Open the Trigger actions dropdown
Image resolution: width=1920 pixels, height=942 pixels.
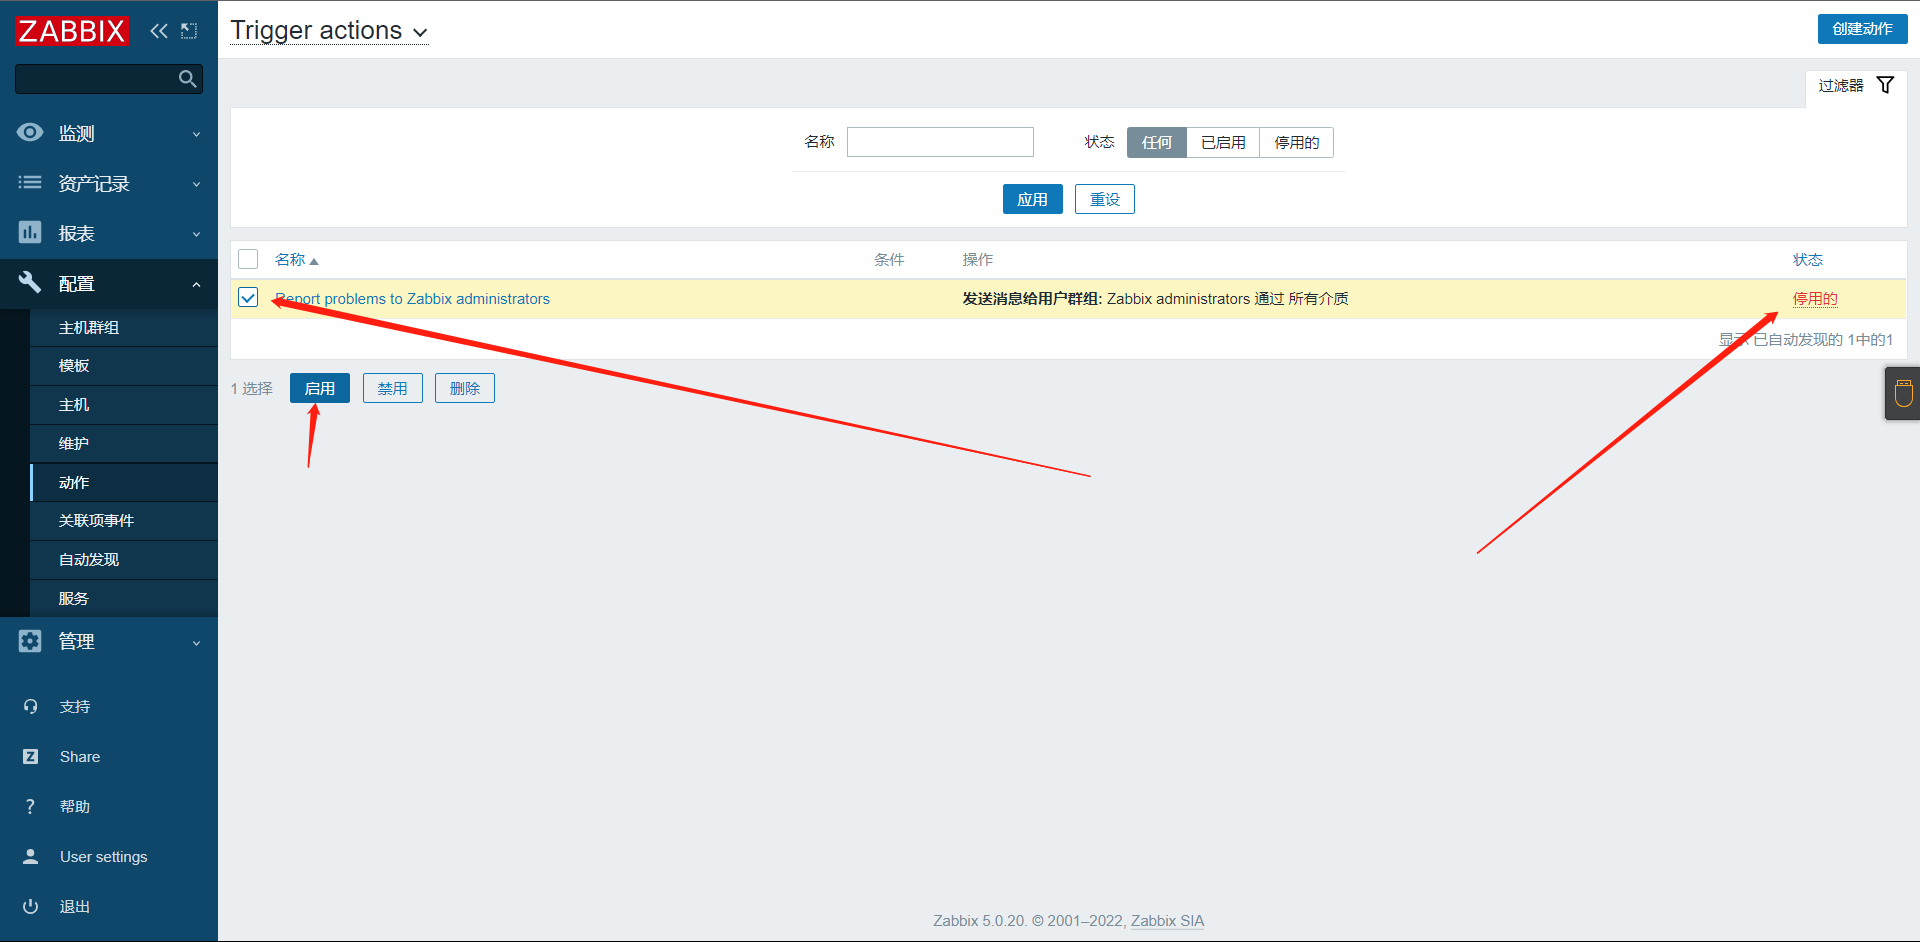[329, 31]
